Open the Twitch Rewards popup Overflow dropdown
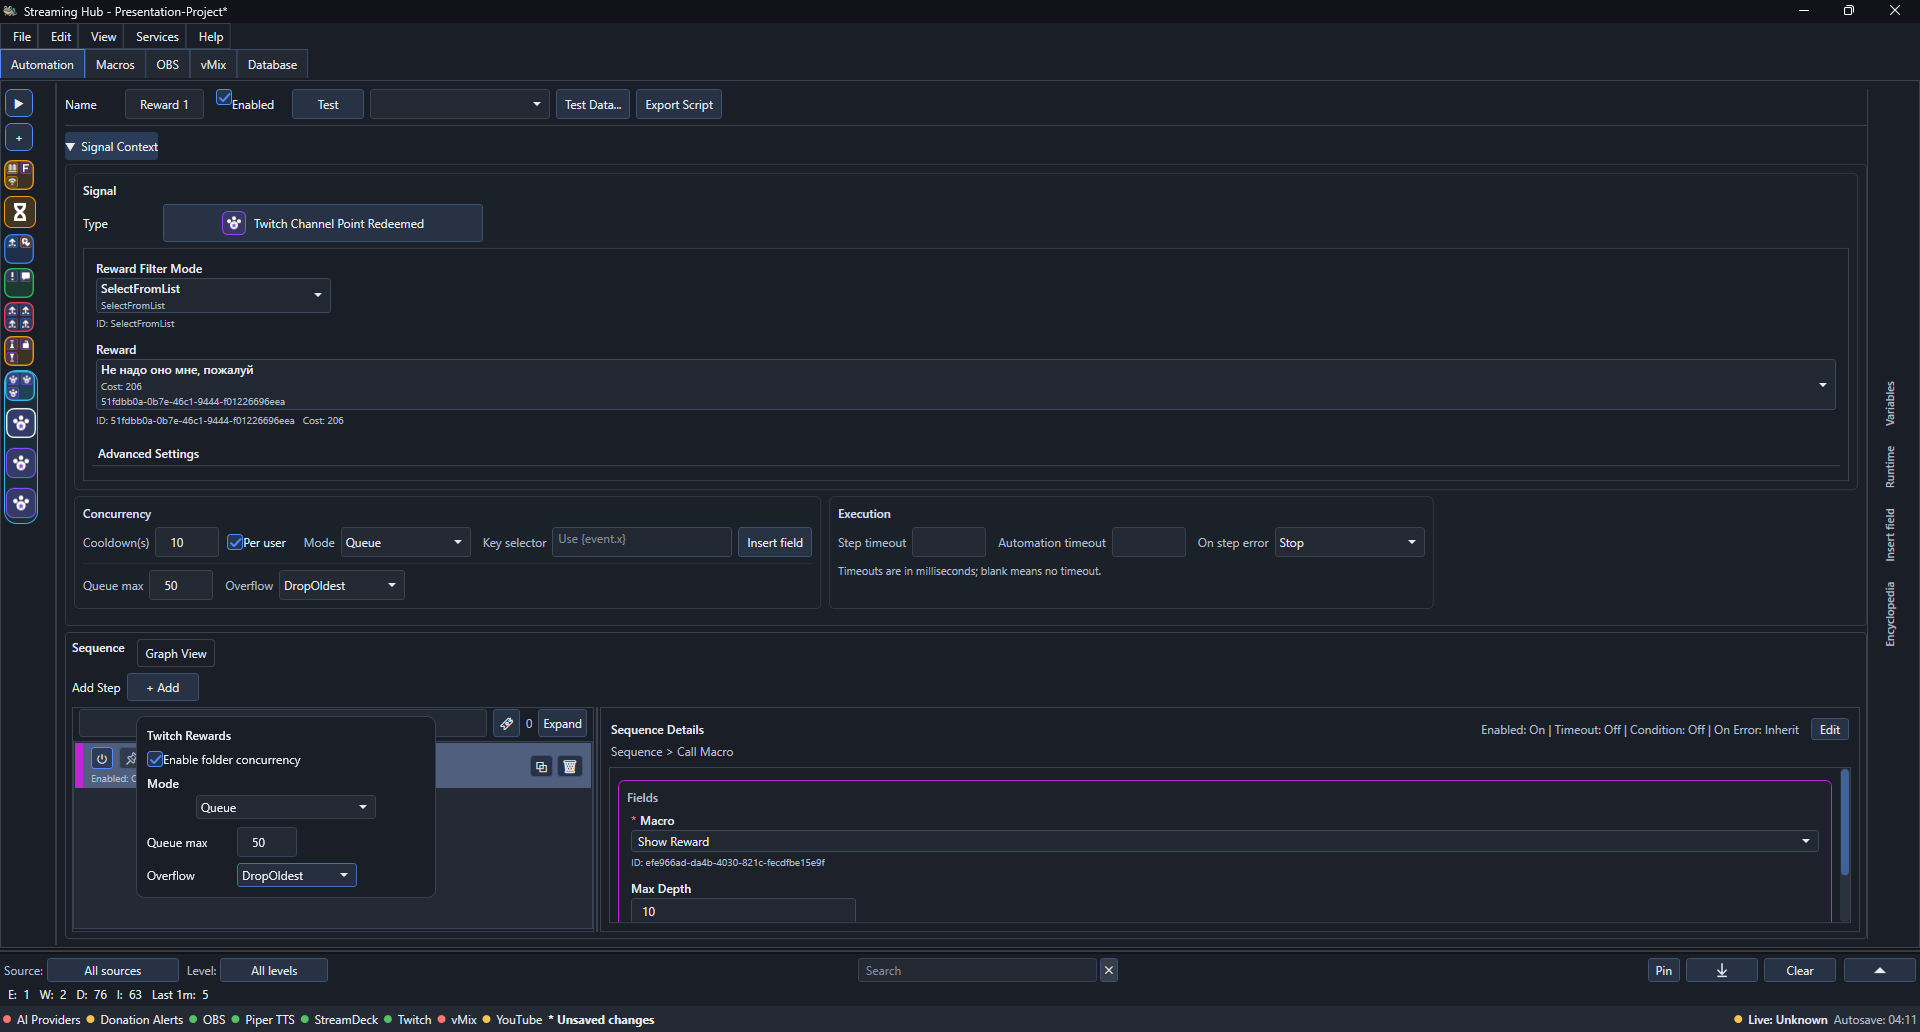1920x1032 pixels. pos(296,875)
